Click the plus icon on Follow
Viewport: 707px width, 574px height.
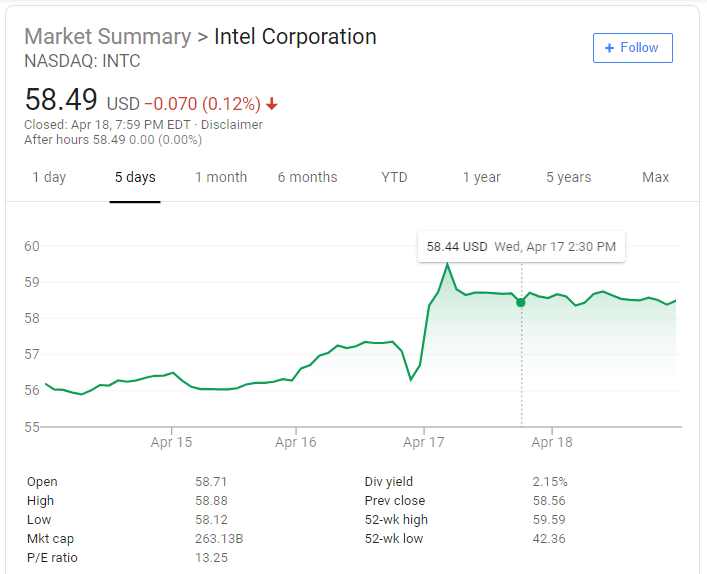pos(609,48)
